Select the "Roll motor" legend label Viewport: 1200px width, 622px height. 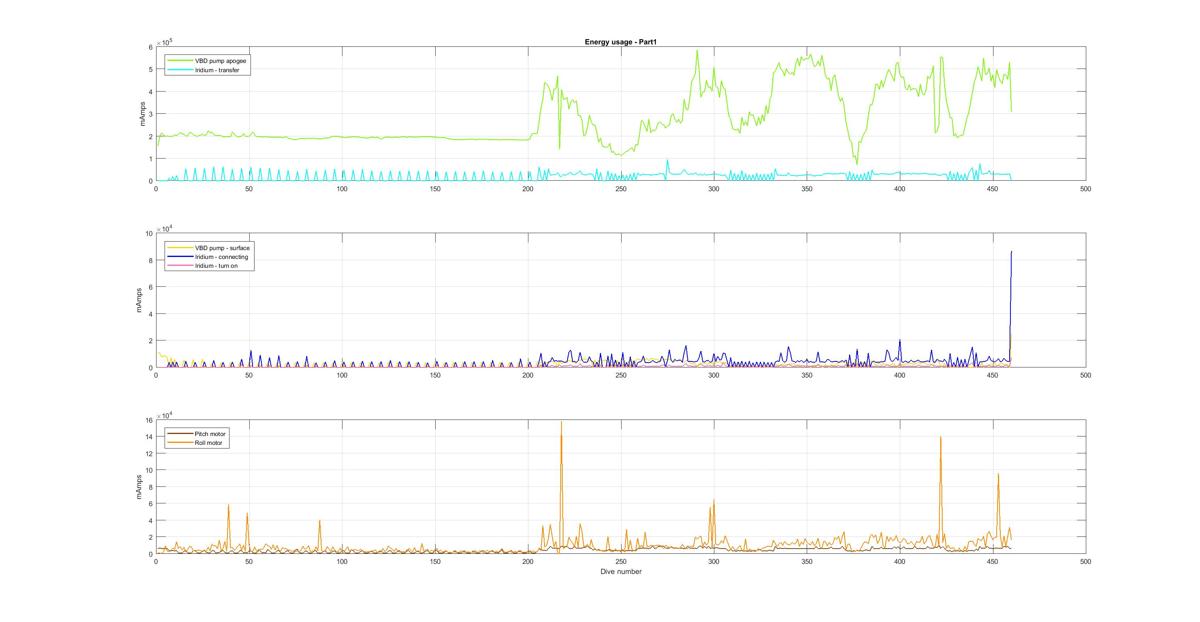pyautogui.click(x=209, y=442)
